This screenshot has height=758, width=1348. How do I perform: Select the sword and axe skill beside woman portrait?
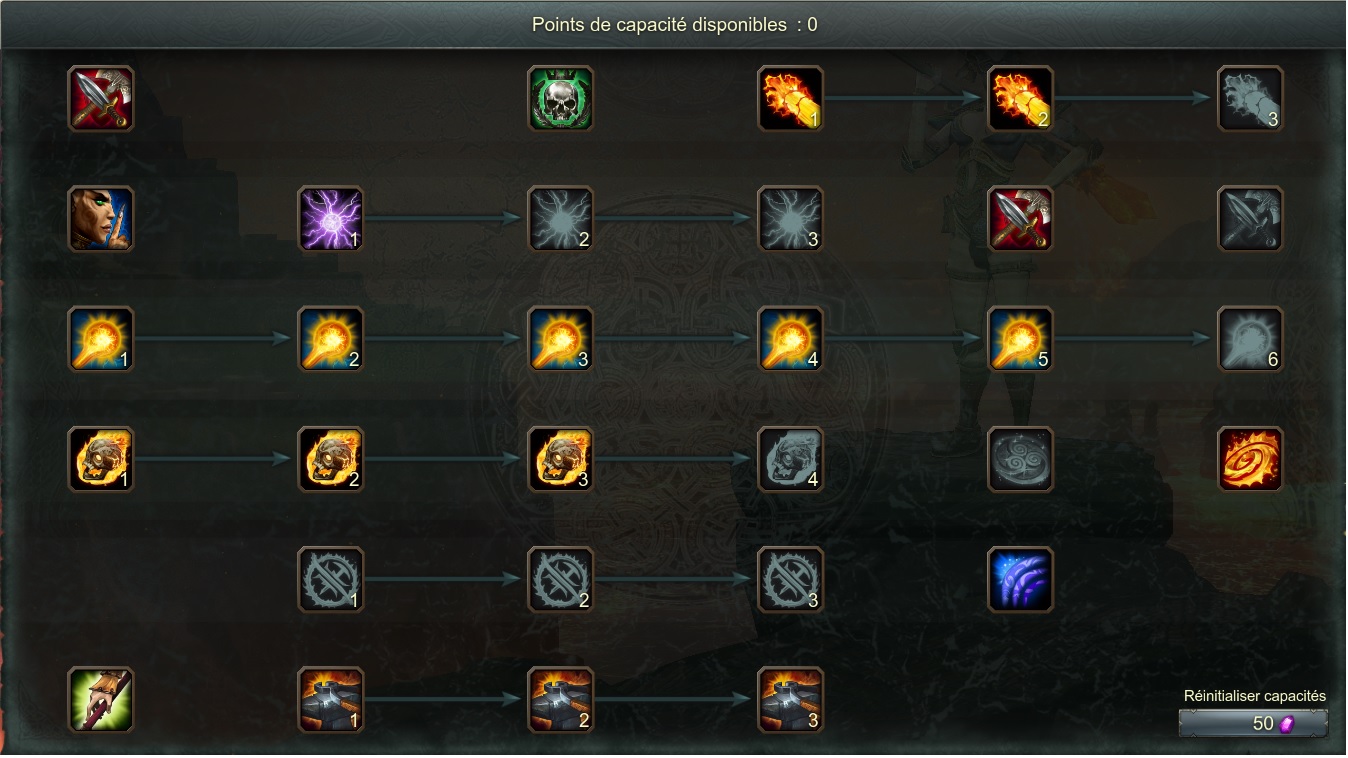tap(100, 98)
